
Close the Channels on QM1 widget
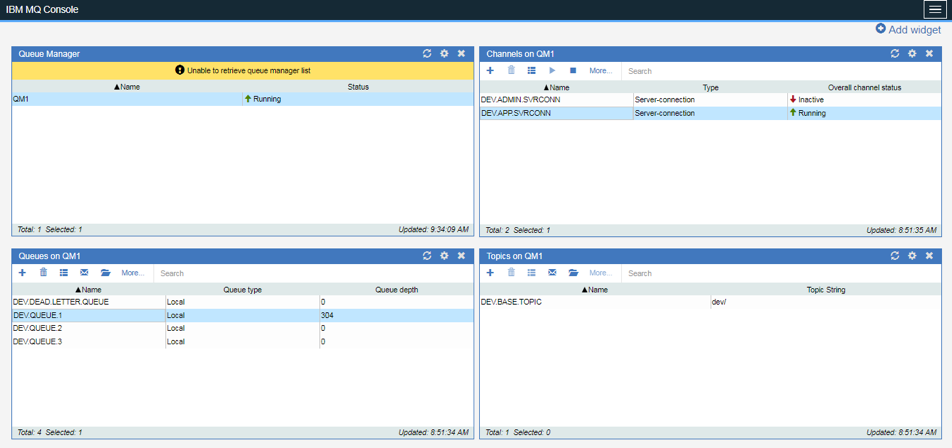(929, 53)
